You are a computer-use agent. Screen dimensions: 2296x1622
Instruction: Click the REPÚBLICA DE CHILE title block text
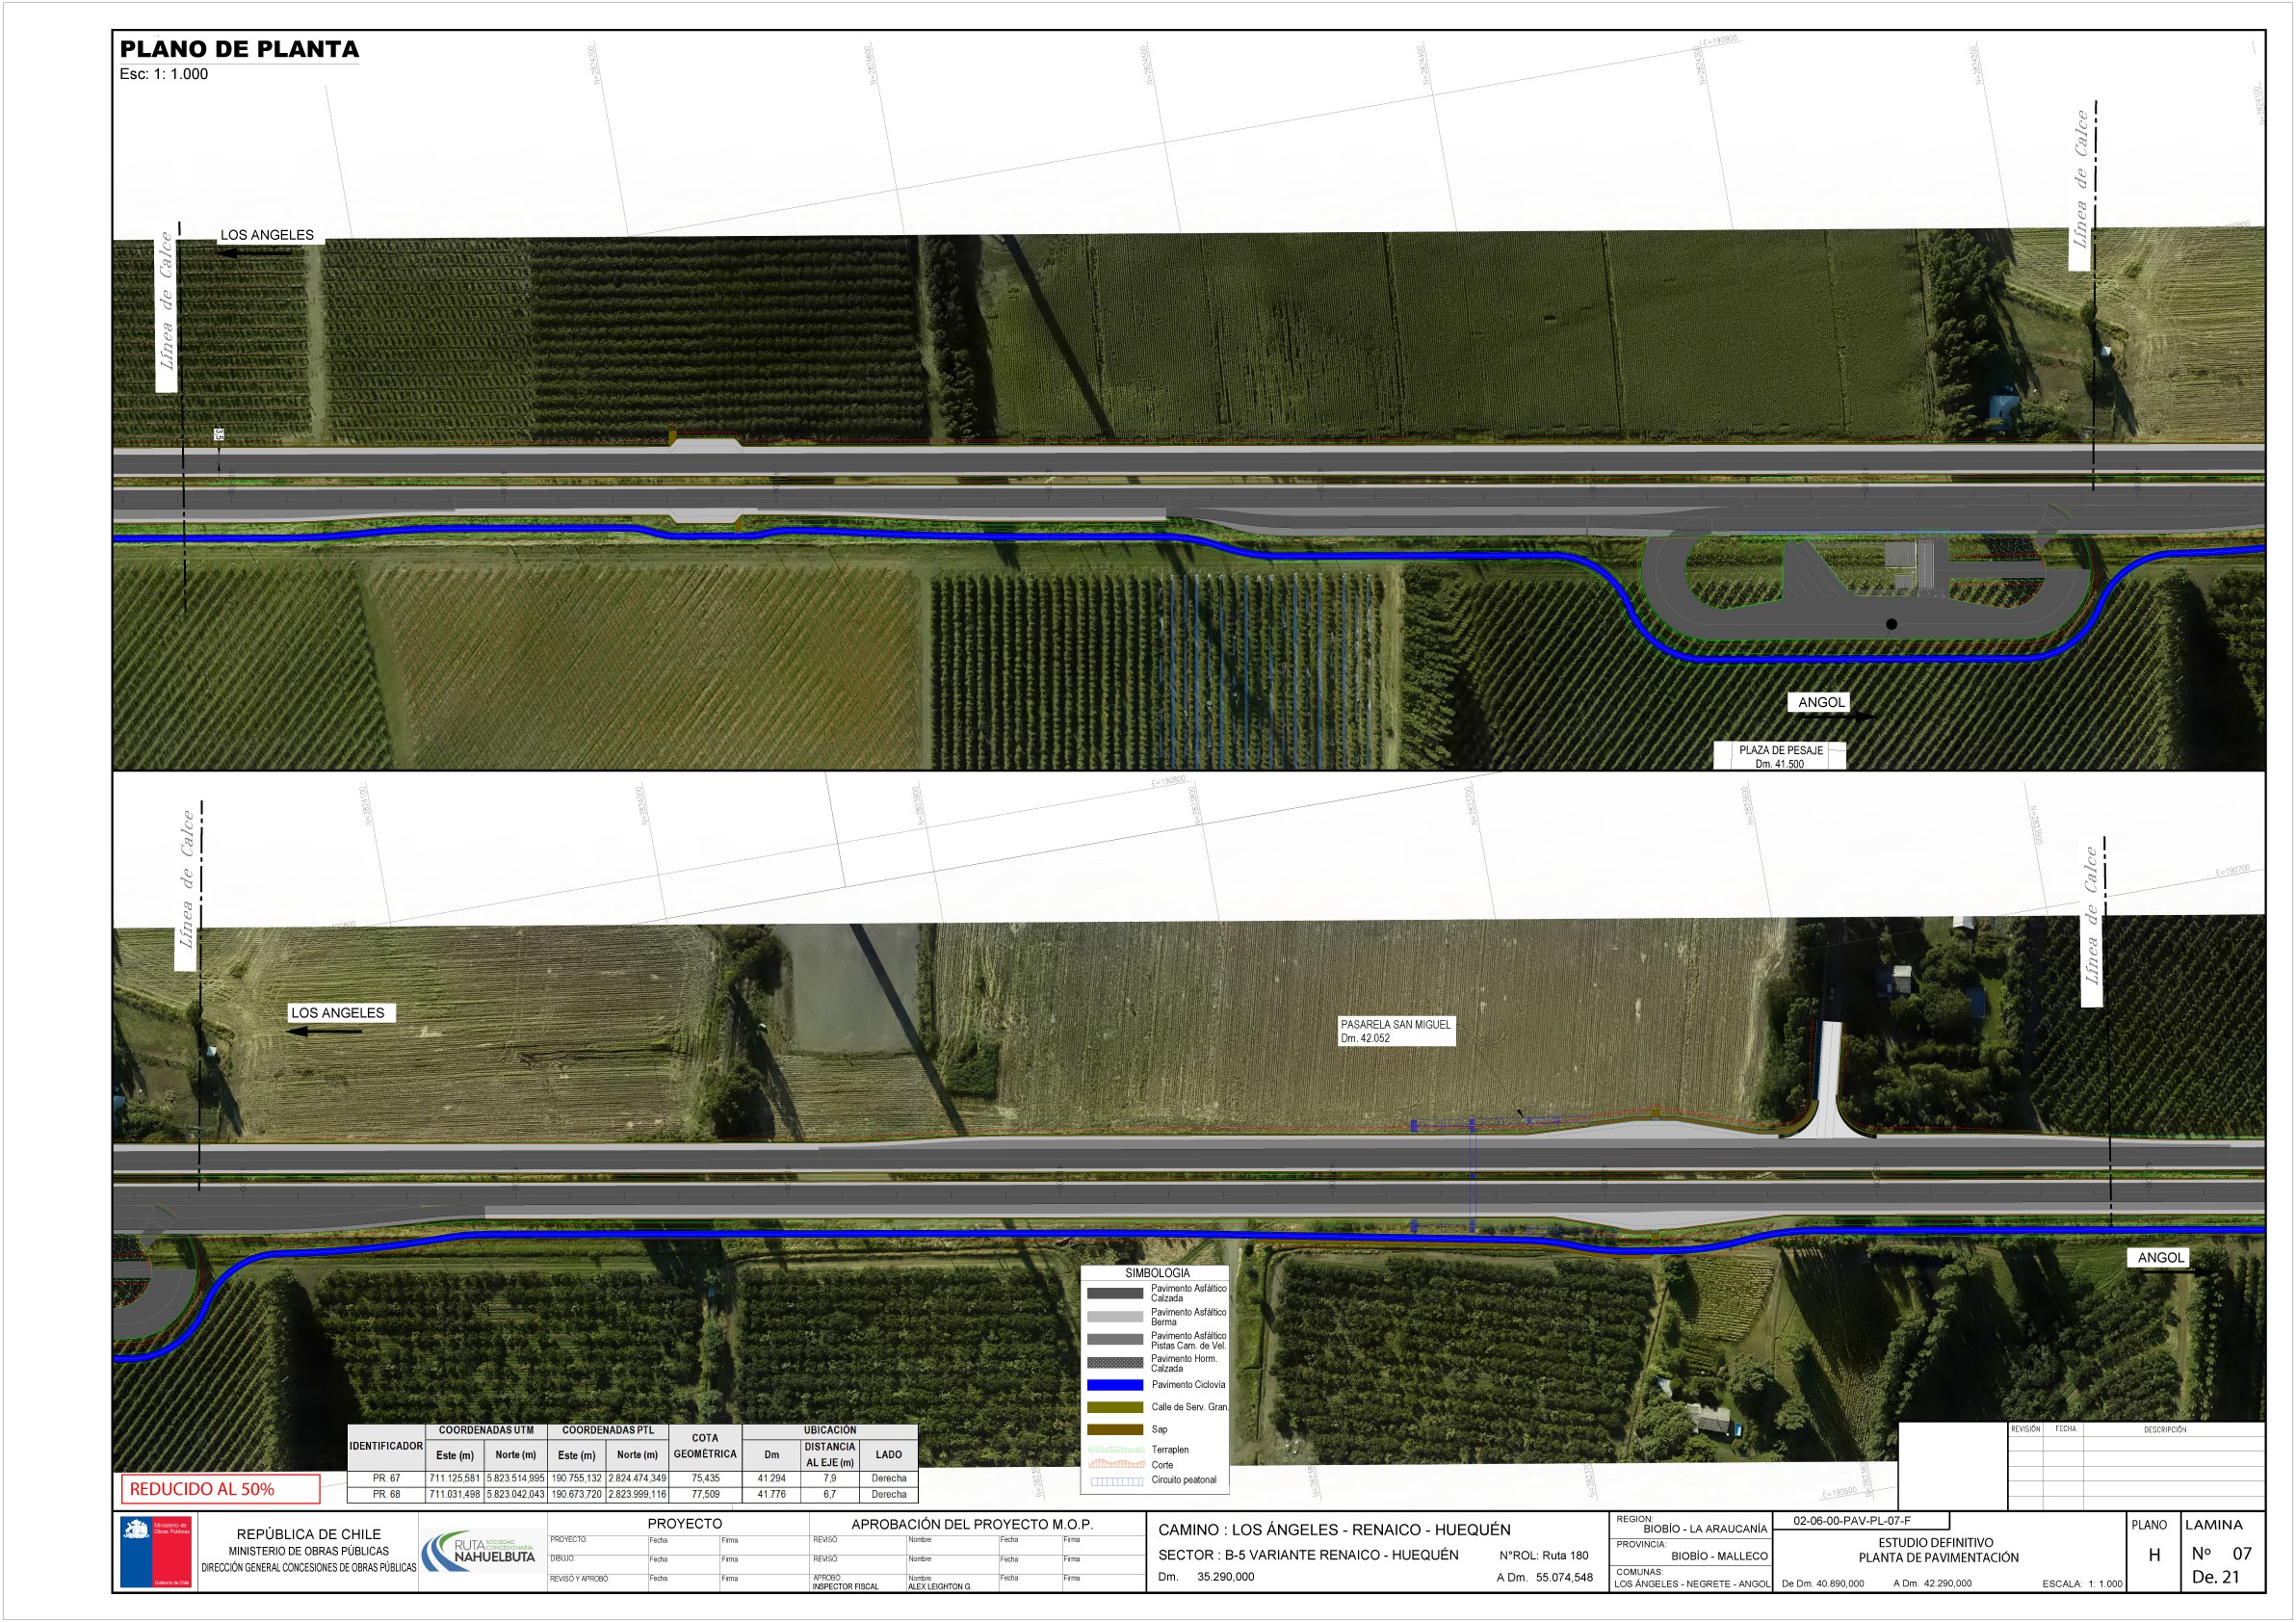(308, 1534)
